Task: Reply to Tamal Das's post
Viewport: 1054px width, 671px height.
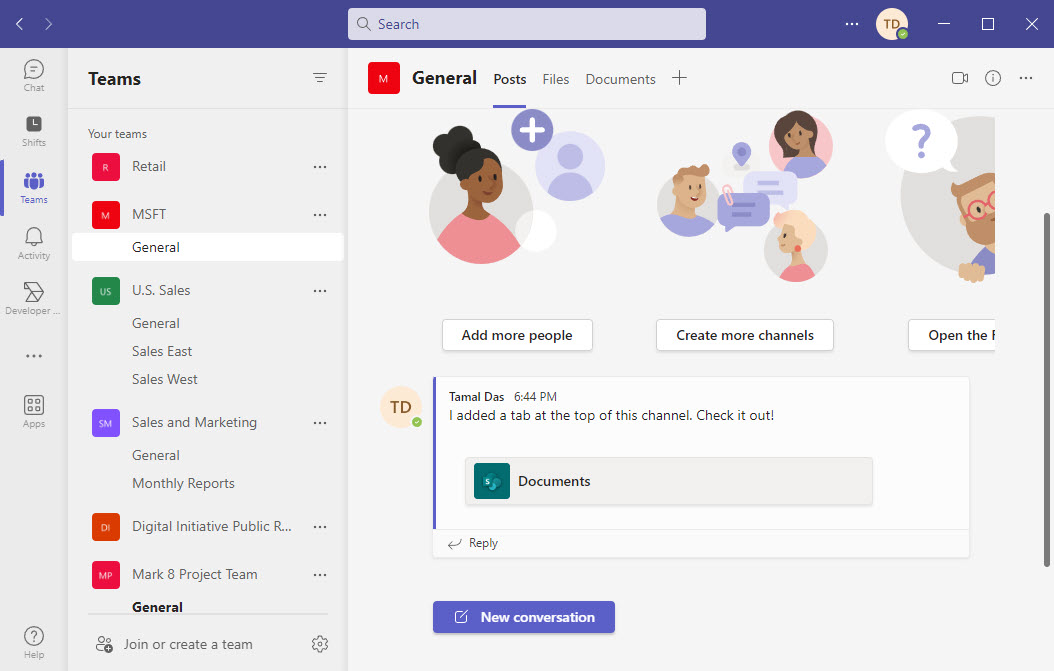Action: coord(473,543)
